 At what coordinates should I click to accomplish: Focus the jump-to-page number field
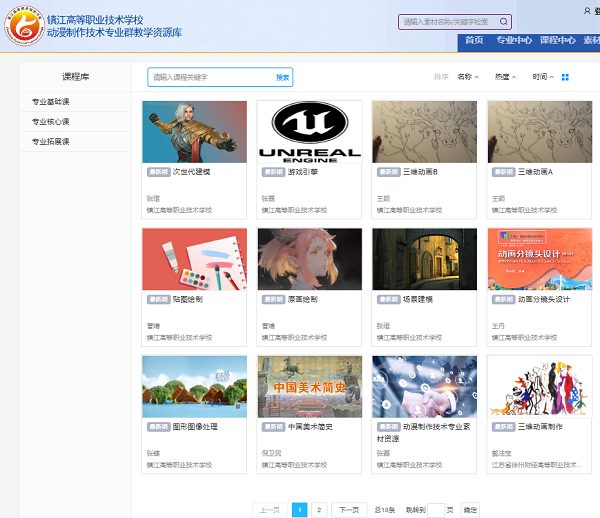pyautogui.click(x=436, y=510)
